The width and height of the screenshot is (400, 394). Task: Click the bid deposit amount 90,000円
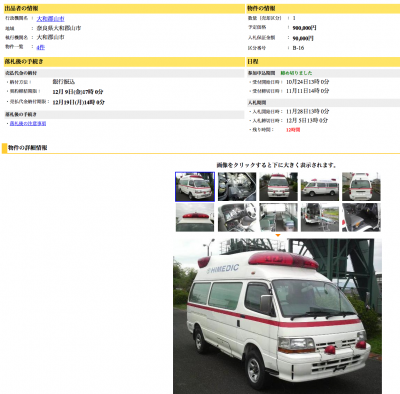click(303, 38)
